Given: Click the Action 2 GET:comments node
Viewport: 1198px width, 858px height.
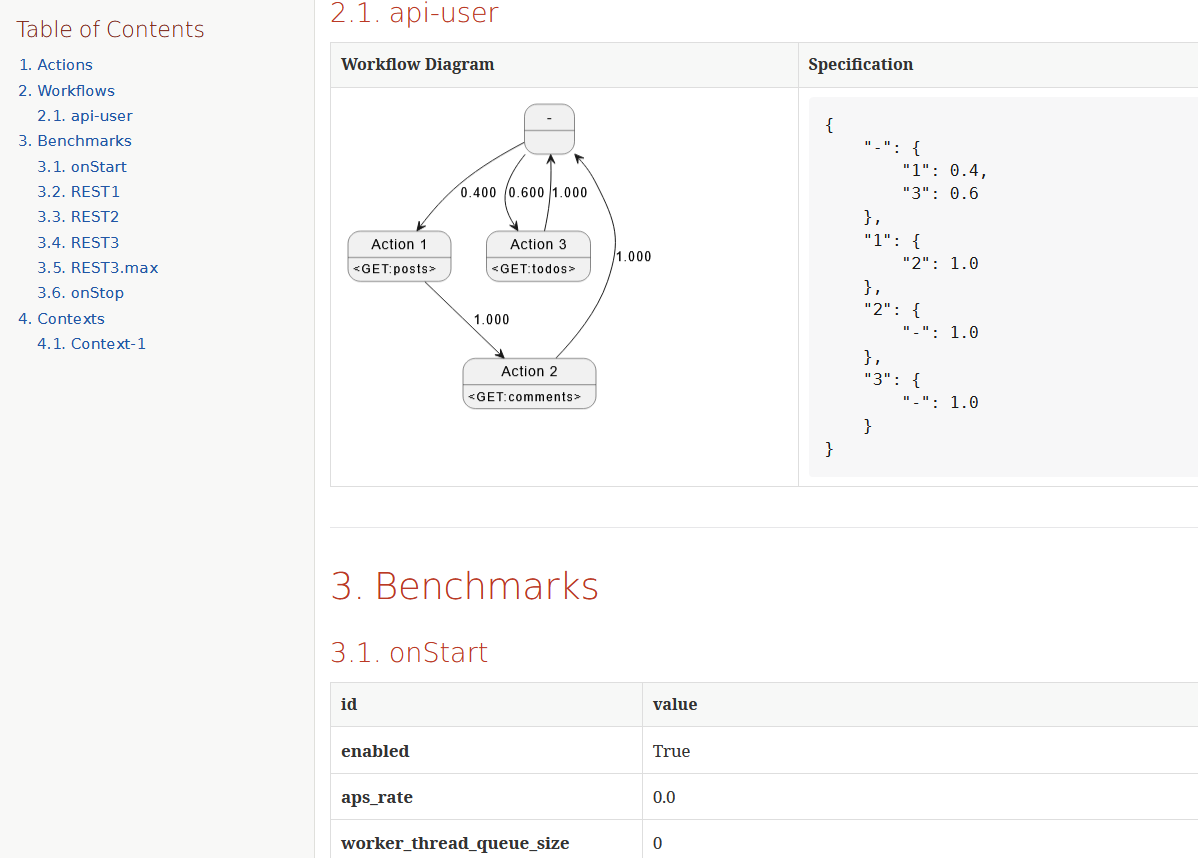Looking at the screenshot, I should pos(529,382).
